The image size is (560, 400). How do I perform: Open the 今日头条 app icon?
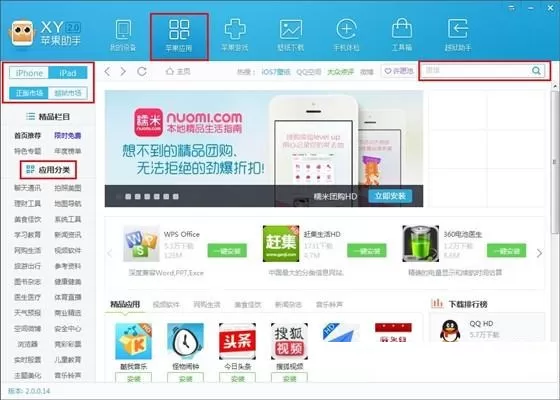click(238, 341)
